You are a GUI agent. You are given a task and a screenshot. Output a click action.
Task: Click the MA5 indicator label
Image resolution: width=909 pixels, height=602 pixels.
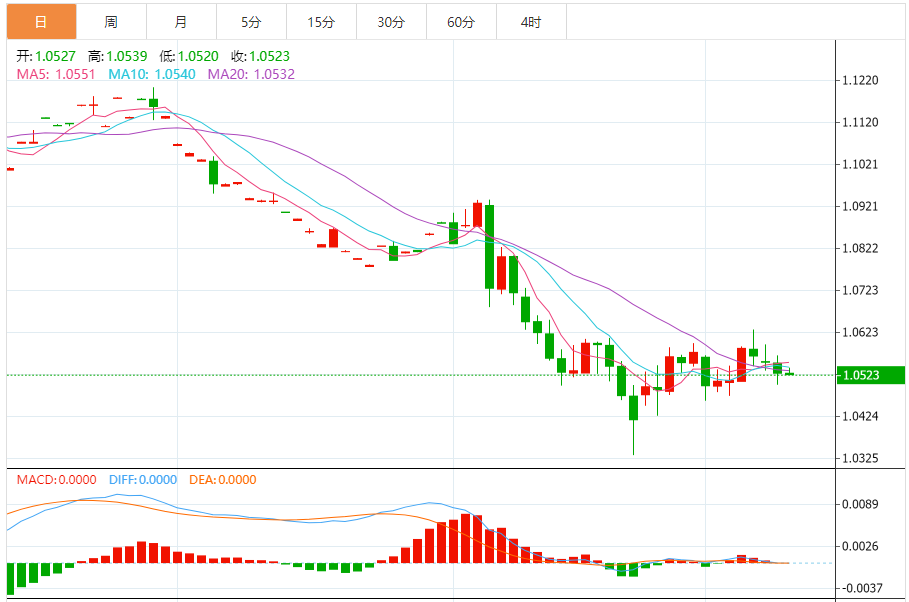tap(56, 74)
